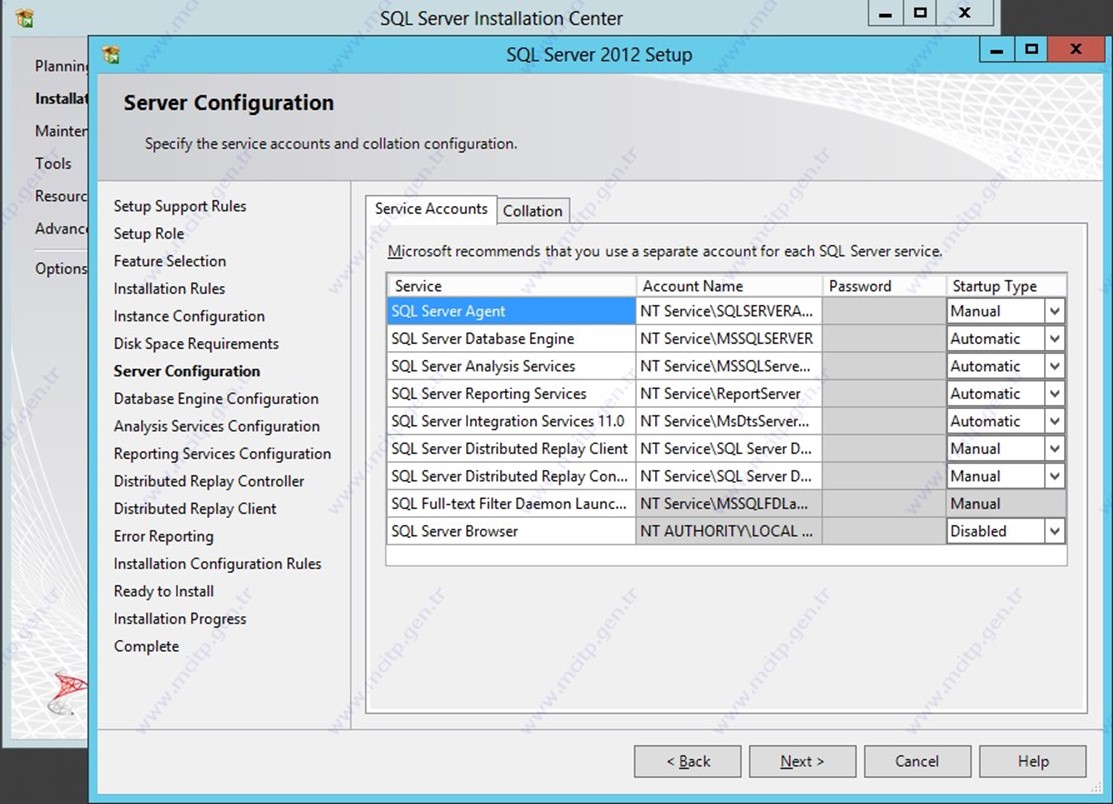Screen dimensions: 1113x804
Task: Open Startup Type dropdown for SQL Server Analysis Services
Action: (x=1055, y=366)
